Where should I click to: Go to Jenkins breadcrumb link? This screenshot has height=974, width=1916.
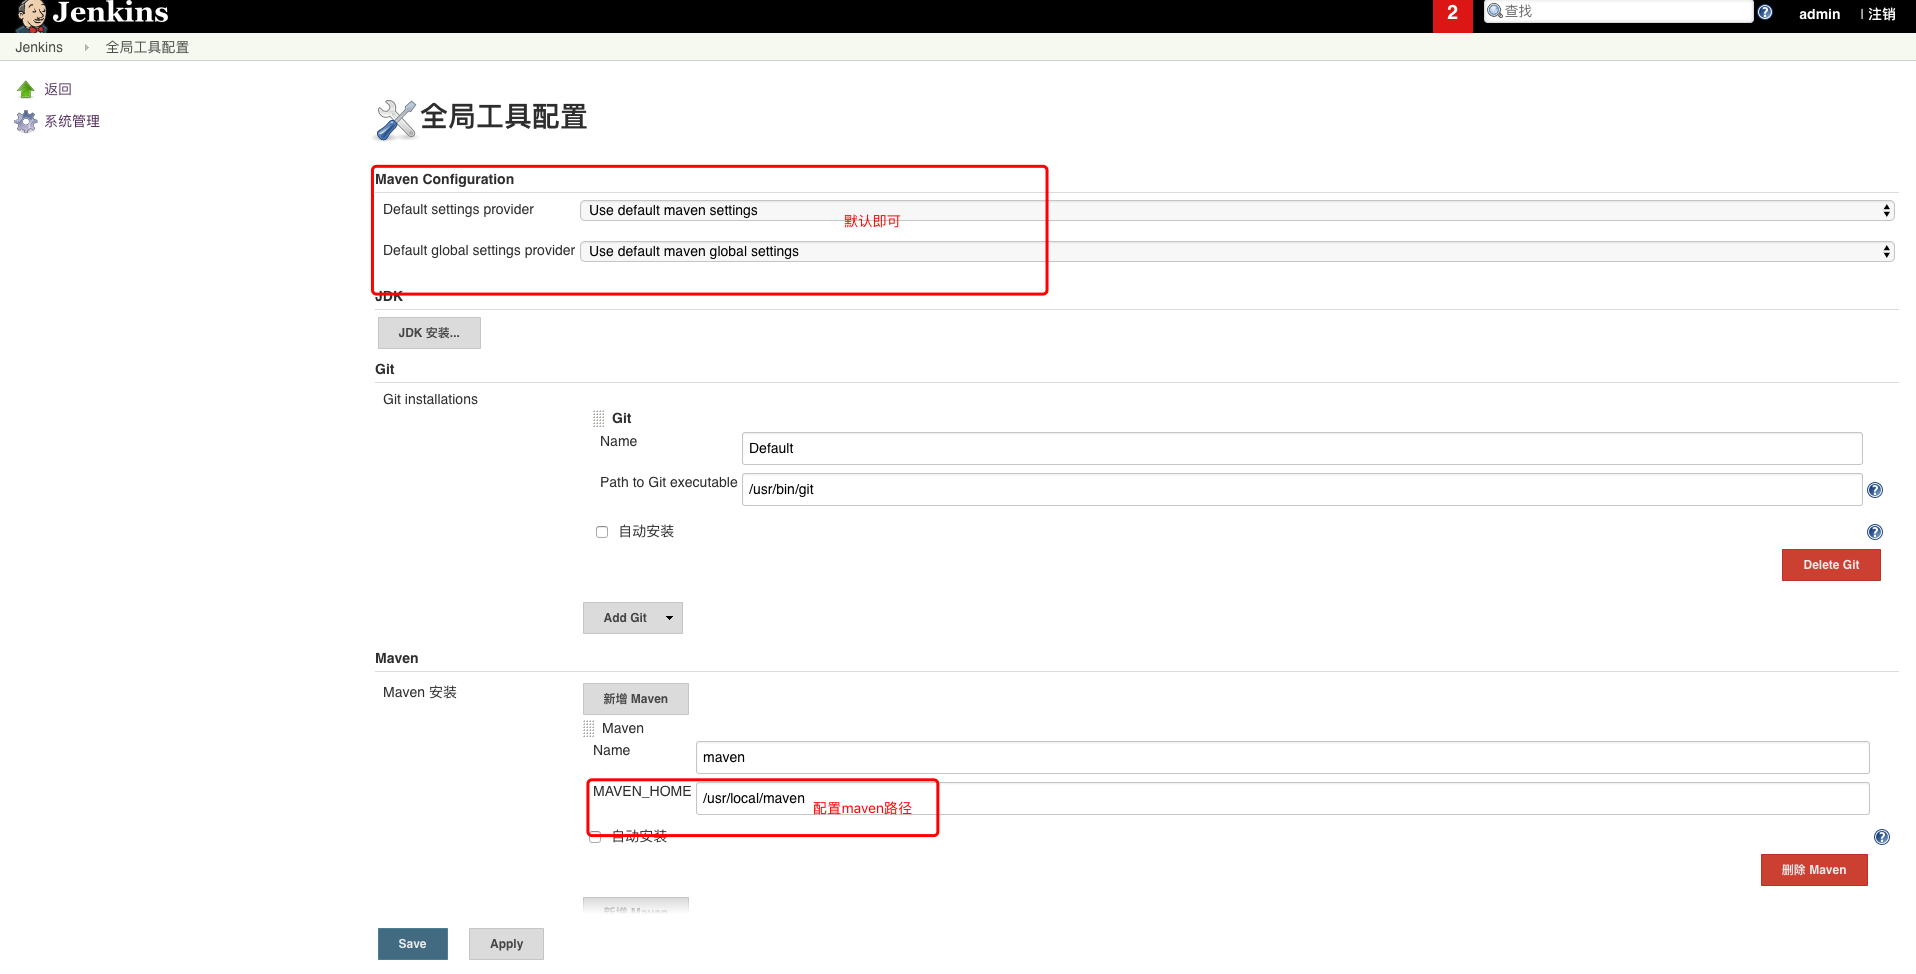tap(39, 47)
